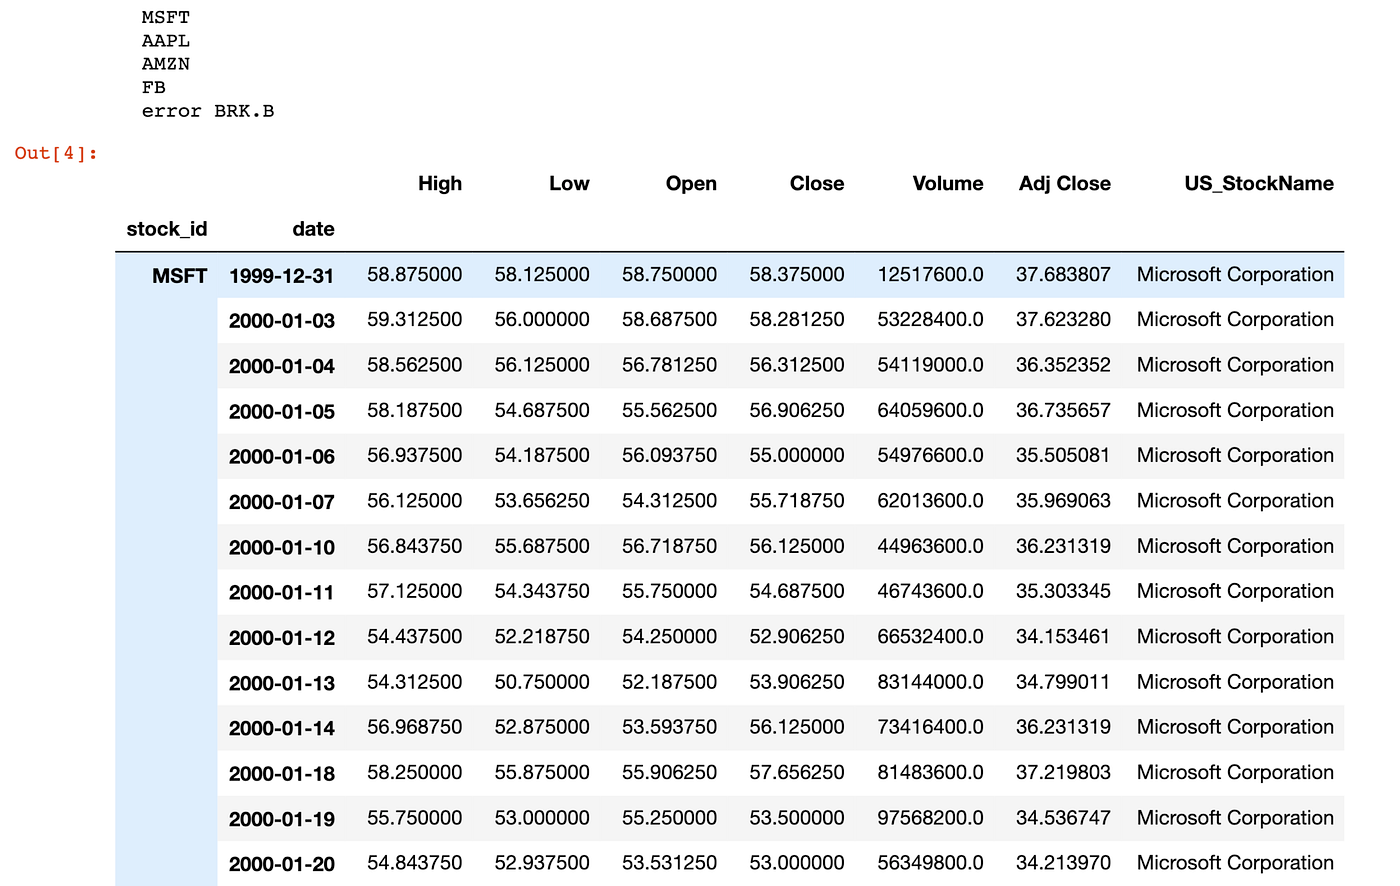The width and height of the screenshot is (1400, 886).
Task: Select the Low column header
Action: [569, 183]
